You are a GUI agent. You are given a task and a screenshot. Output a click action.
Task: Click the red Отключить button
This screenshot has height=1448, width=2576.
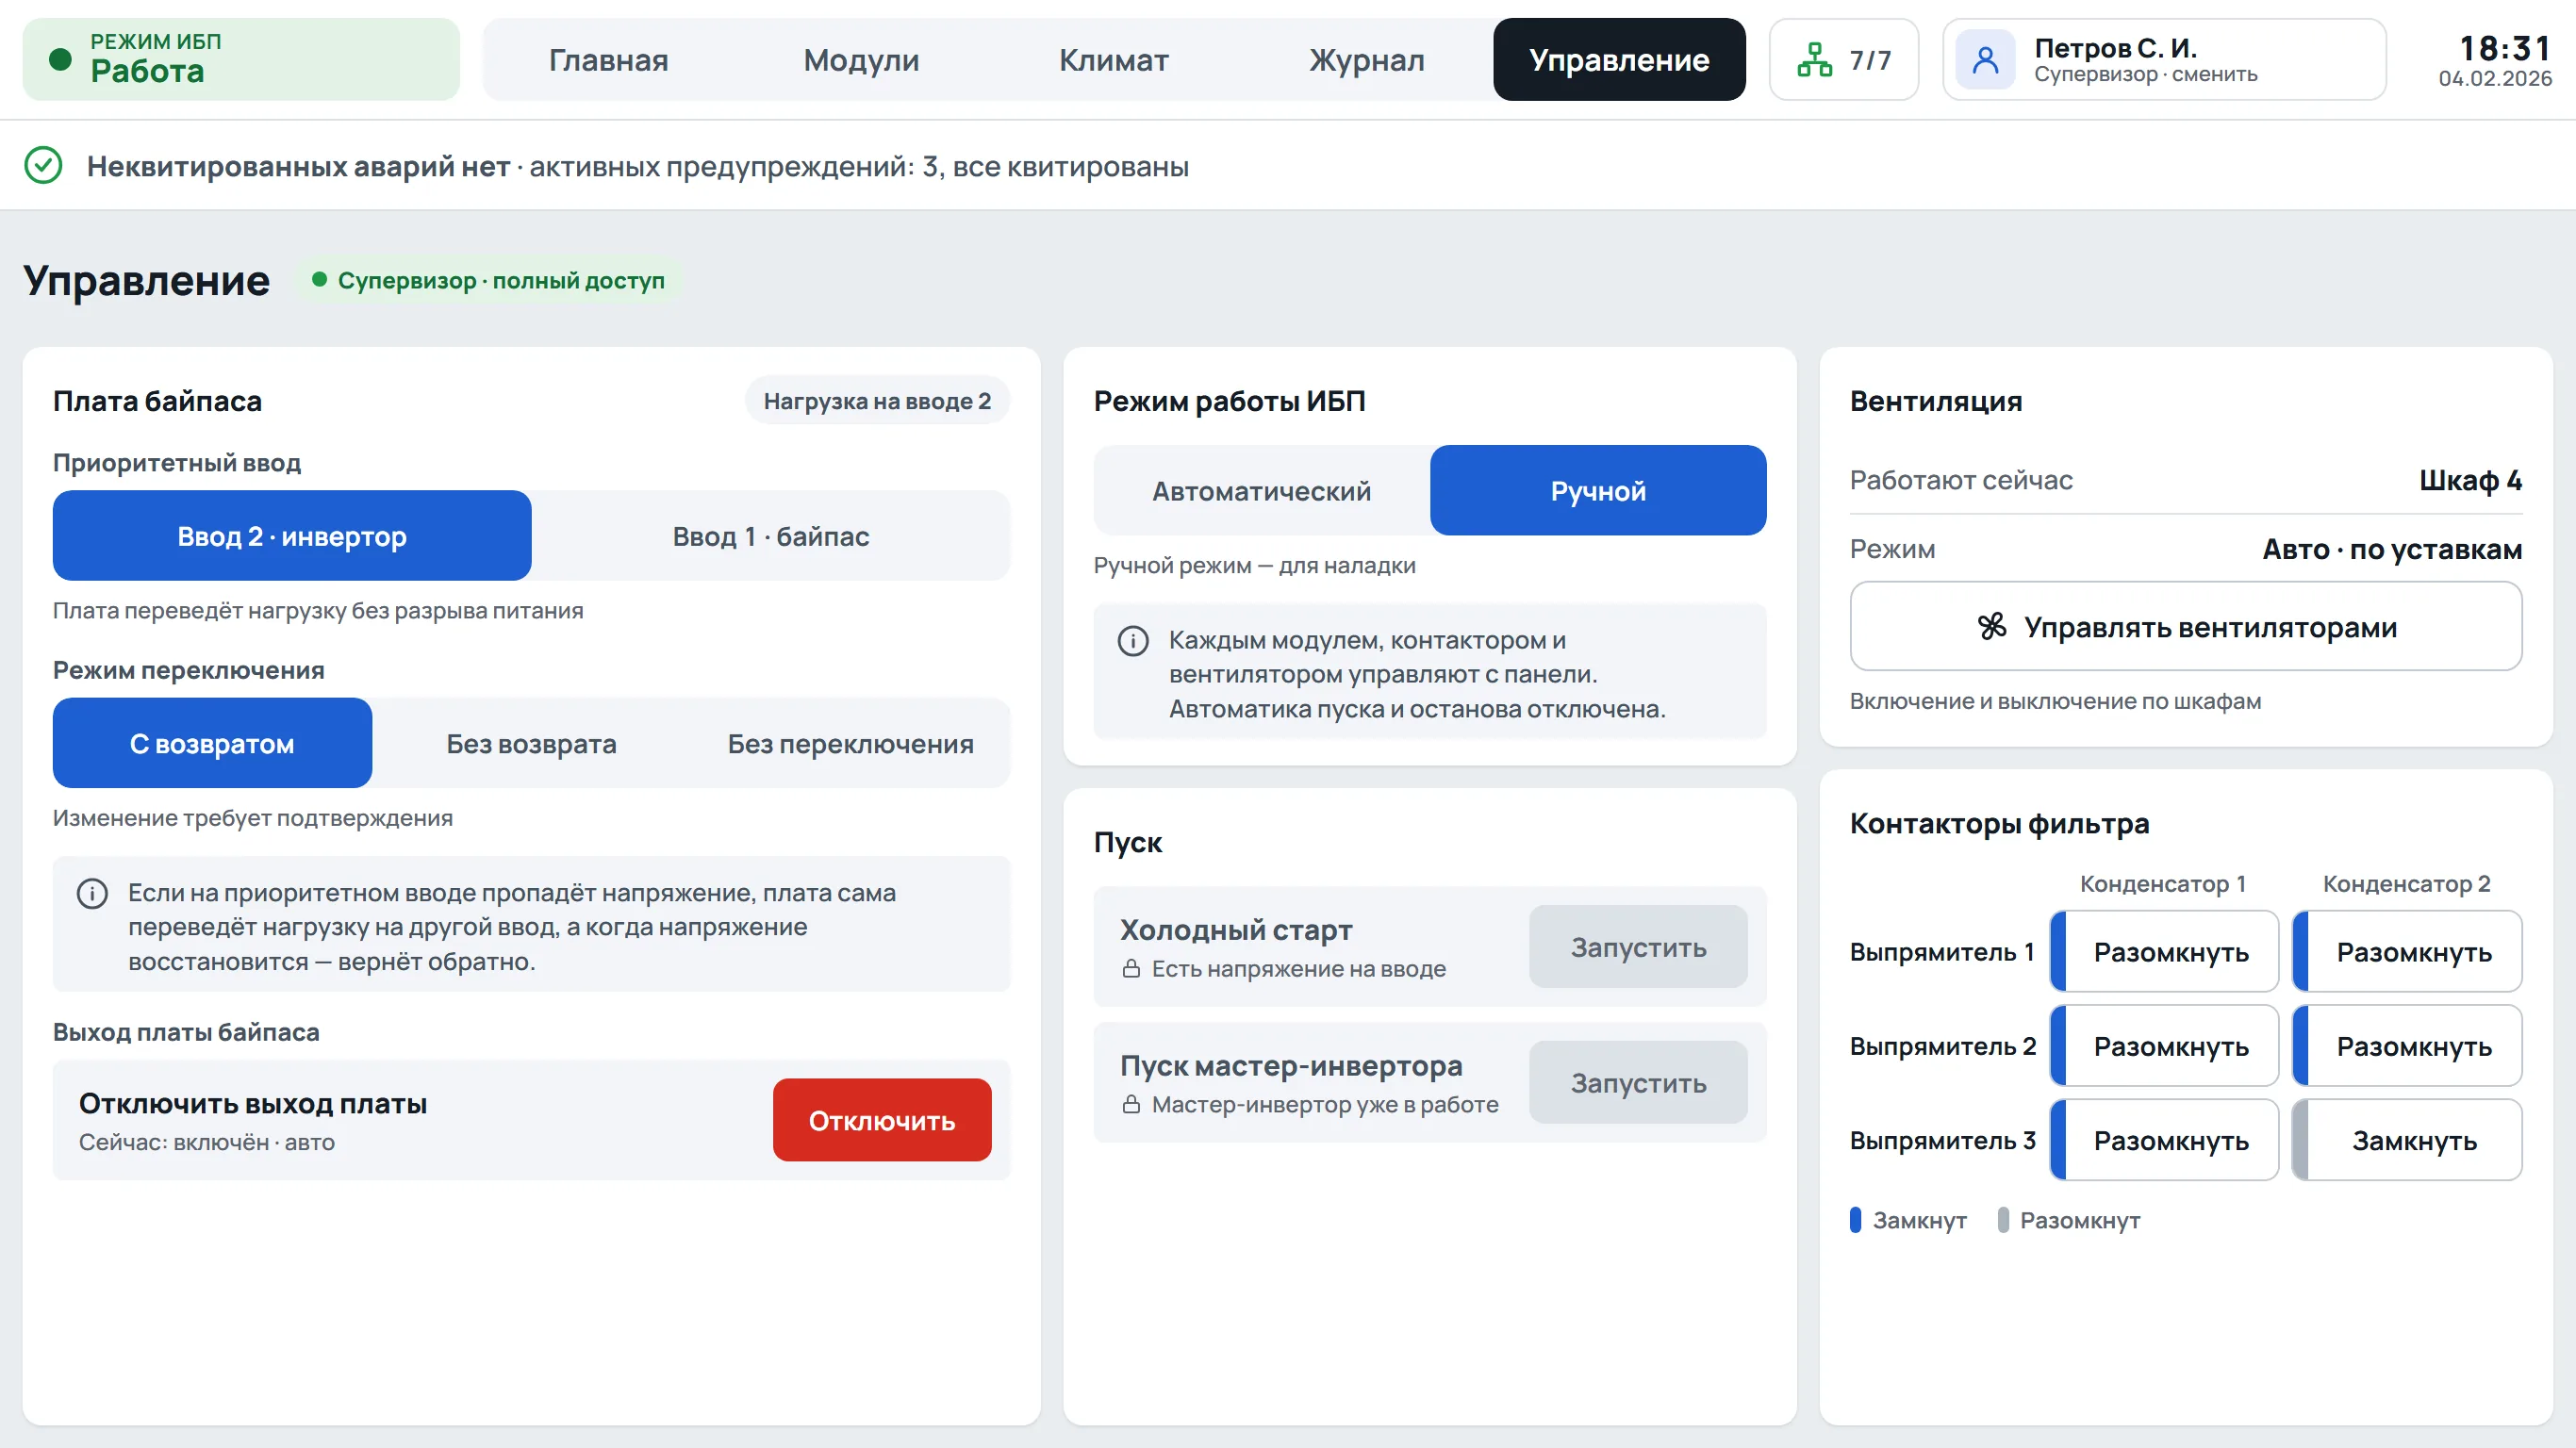click(x=882, y=1120)
